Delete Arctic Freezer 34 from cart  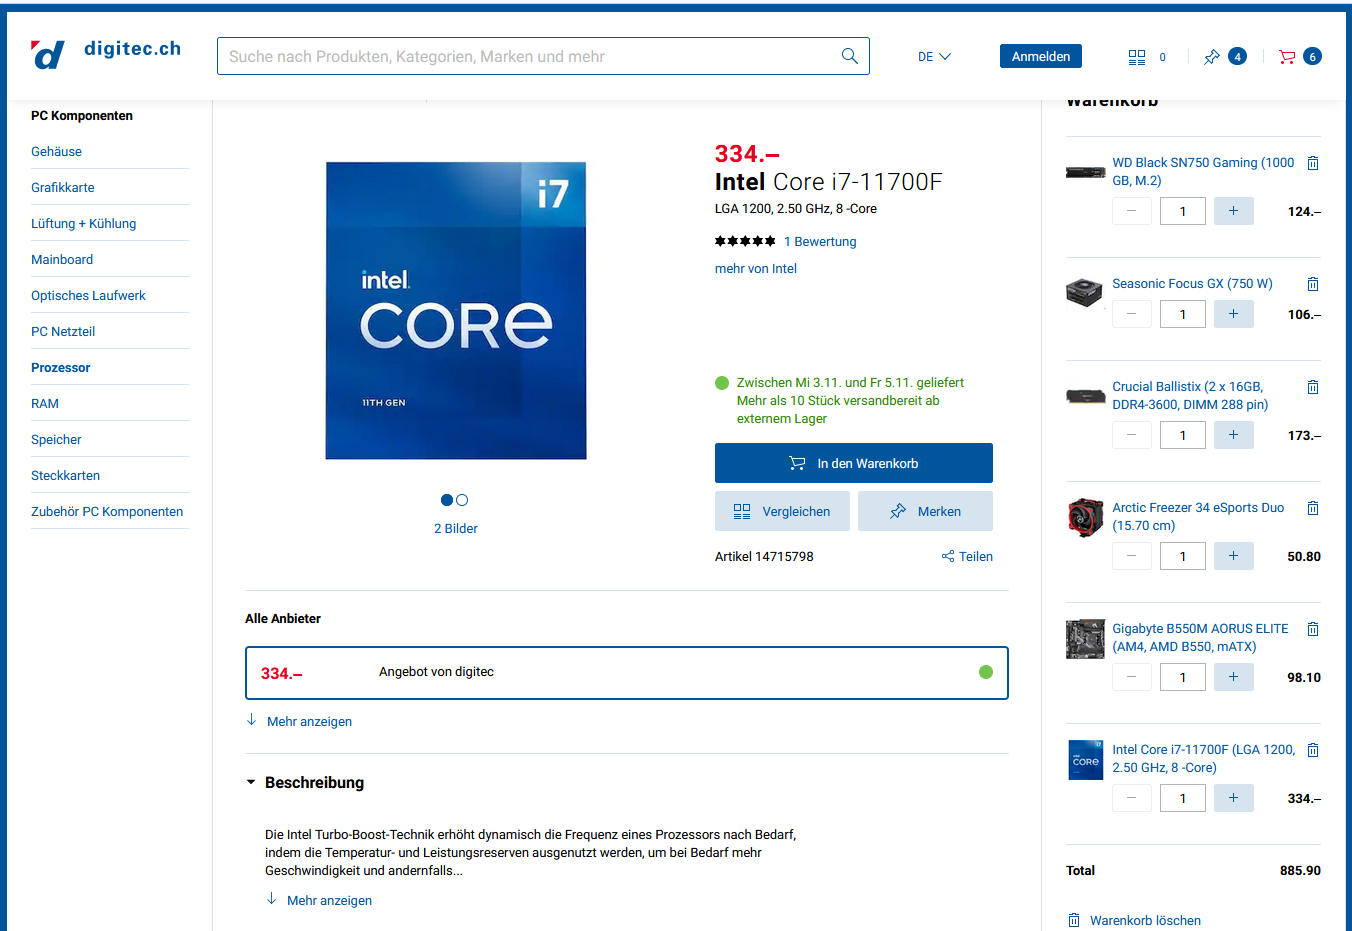[1313, 508]
